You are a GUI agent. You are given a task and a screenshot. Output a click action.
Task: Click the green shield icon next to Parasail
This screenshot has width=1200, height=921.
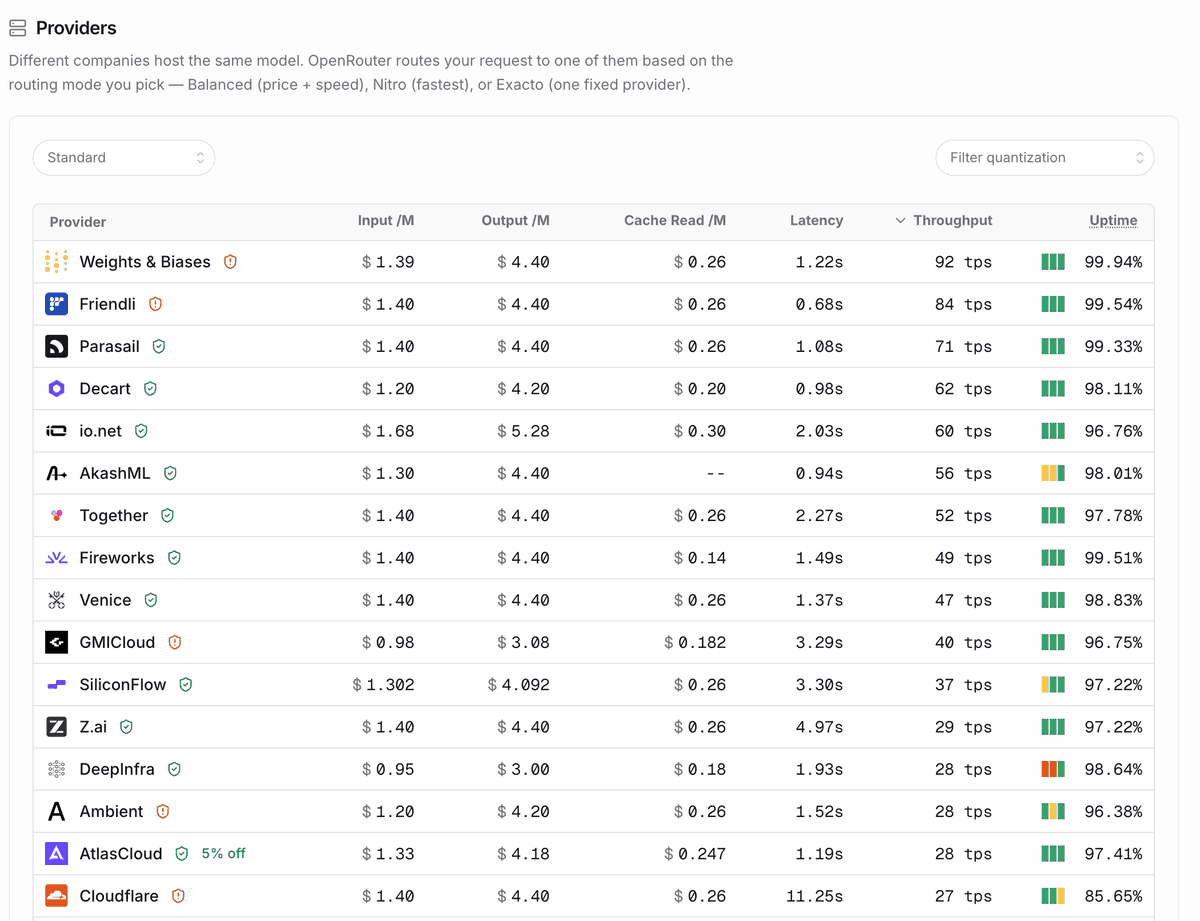pyautogui.click(x=159, y=346)
